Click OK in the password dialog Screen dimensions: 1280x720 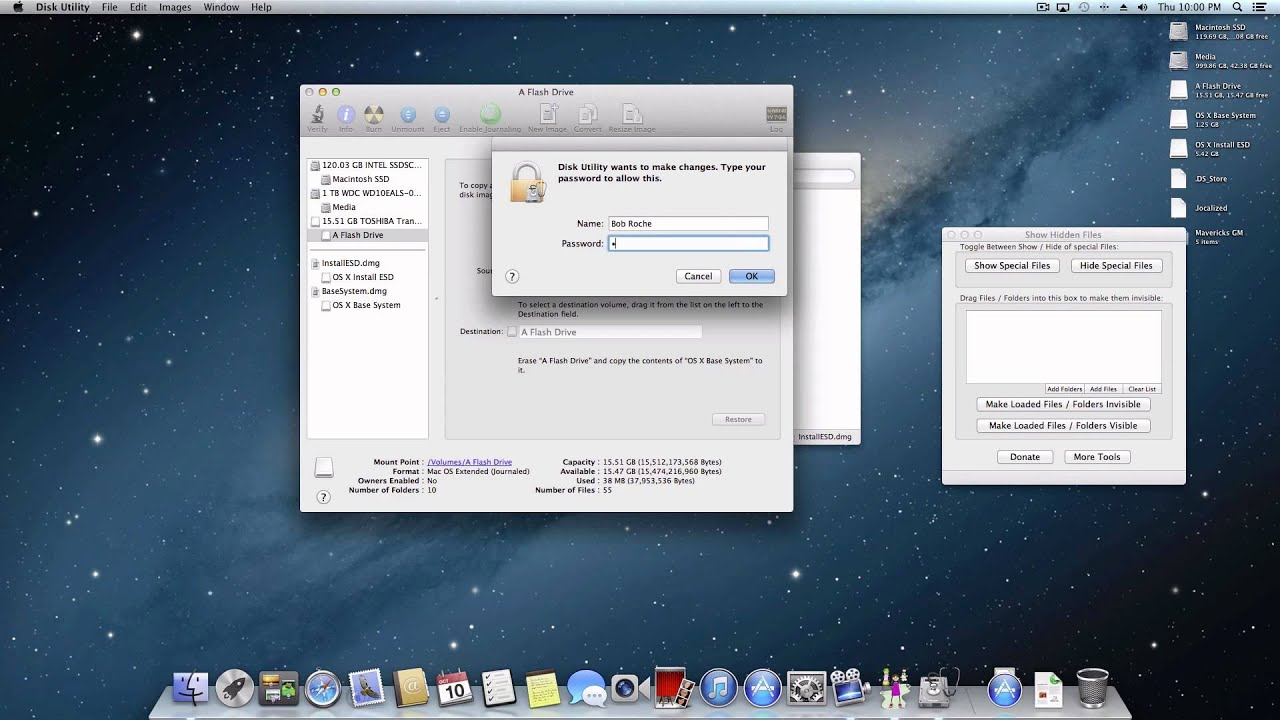tap(752, 276)
